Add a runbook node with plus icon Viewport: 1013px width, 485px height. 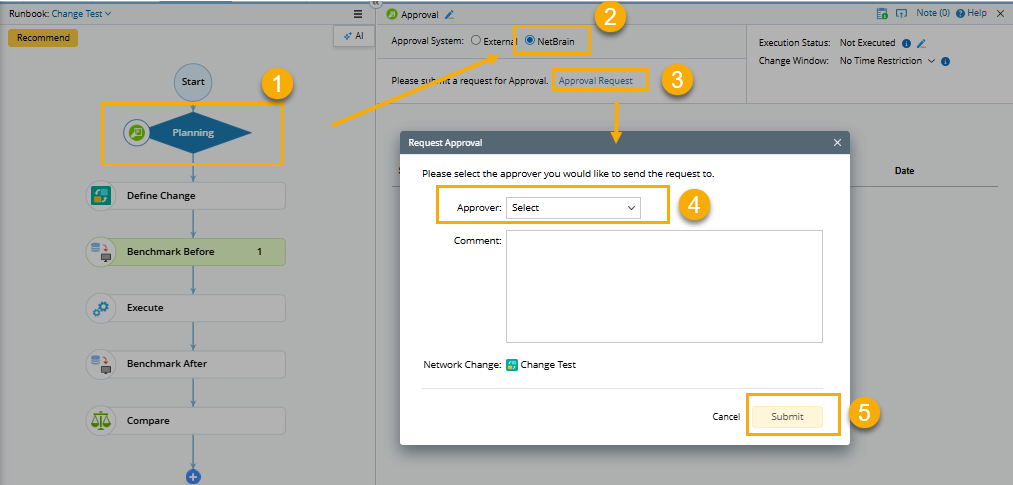[x=194, y=477]
